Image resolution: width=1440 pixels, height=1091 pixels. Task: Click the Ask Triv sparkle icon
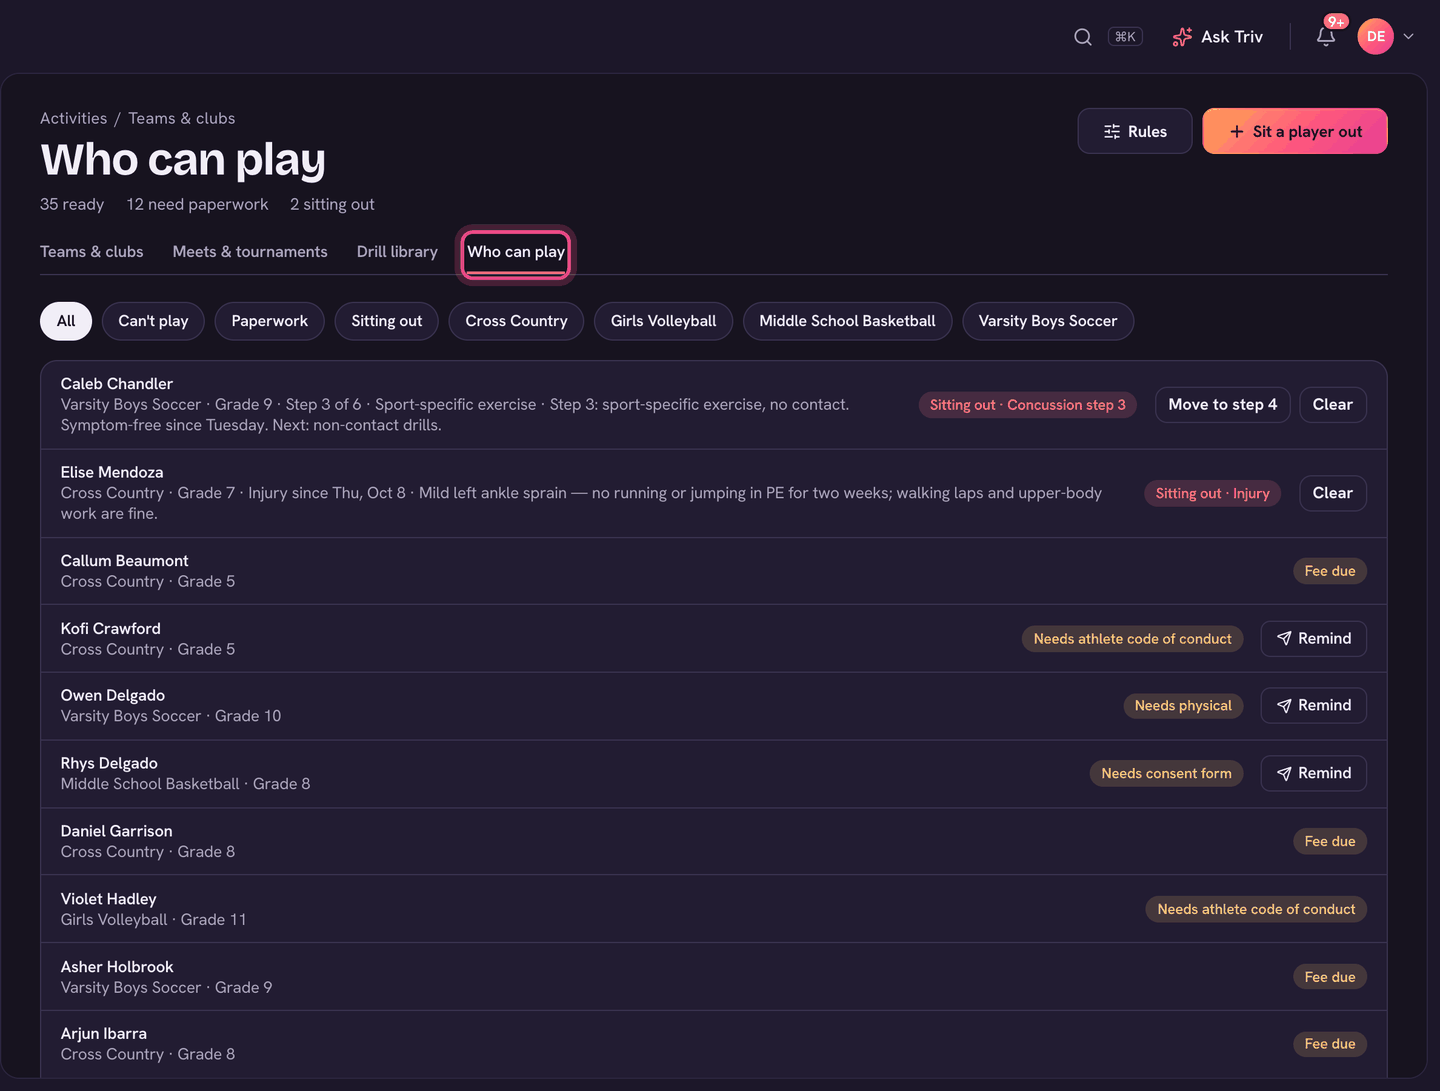click(x=1182, y=37)
